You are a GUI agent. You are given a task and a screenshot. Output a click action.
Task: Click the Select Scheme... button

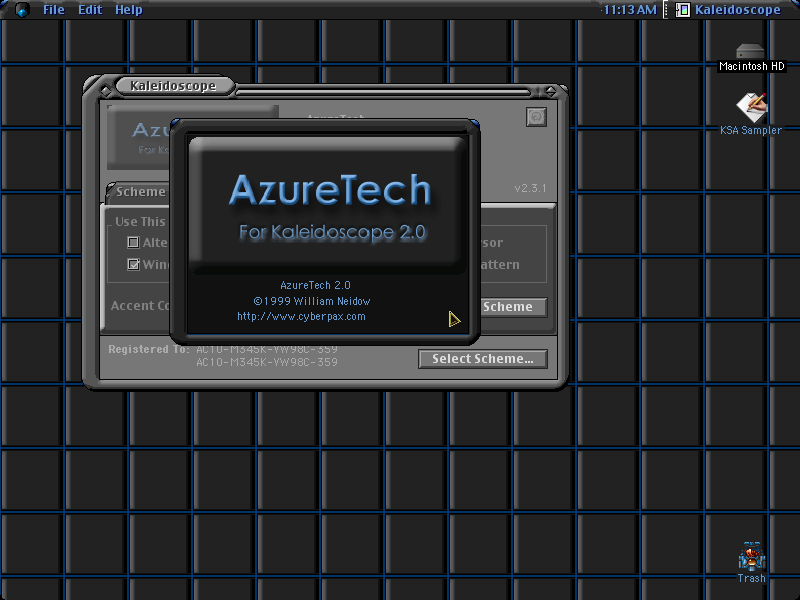[483, 359]
